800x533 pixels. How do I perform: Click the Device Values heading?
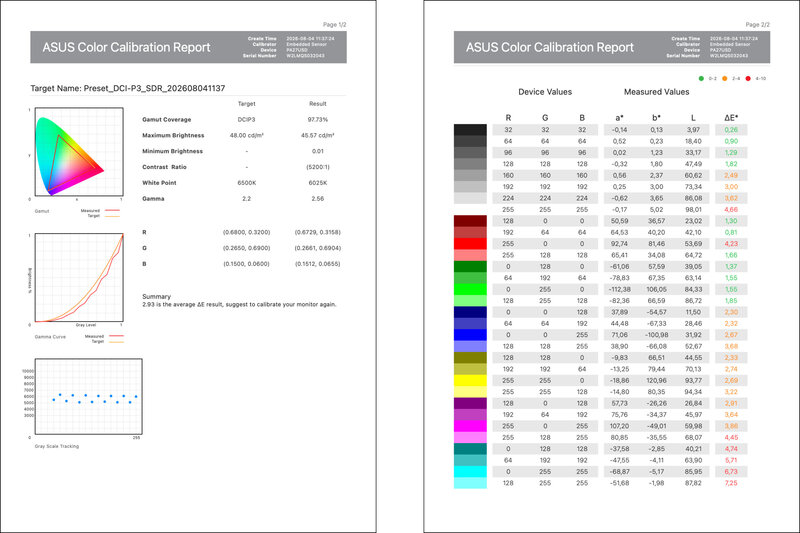545,92
